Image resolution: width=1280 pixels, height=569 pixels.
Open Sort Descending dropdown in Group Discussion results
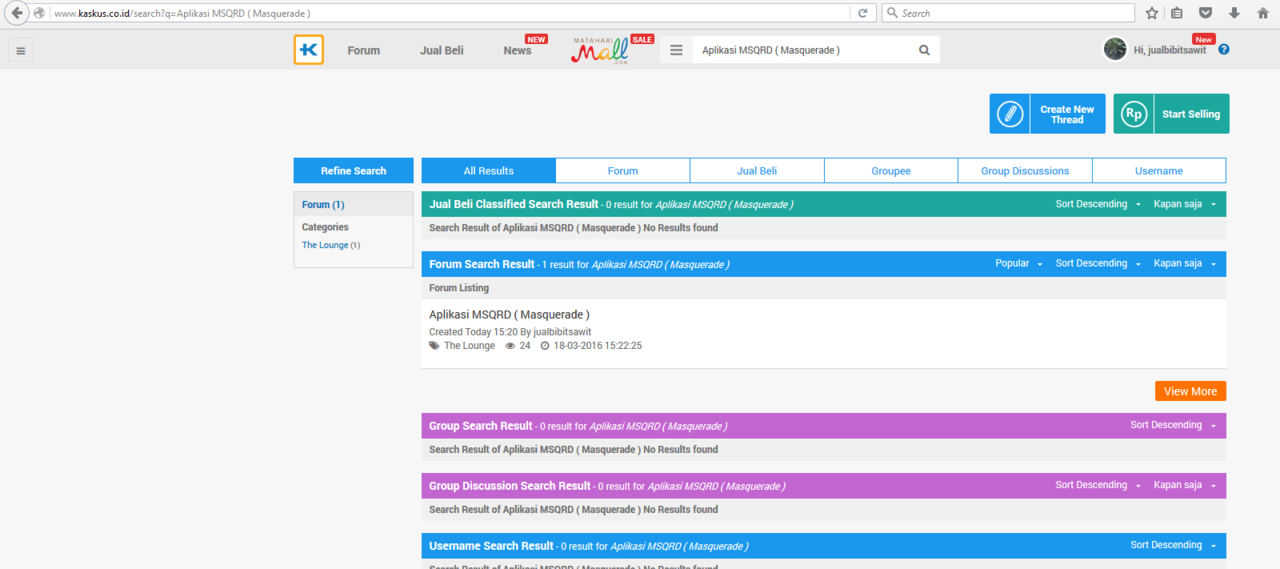1098,485
